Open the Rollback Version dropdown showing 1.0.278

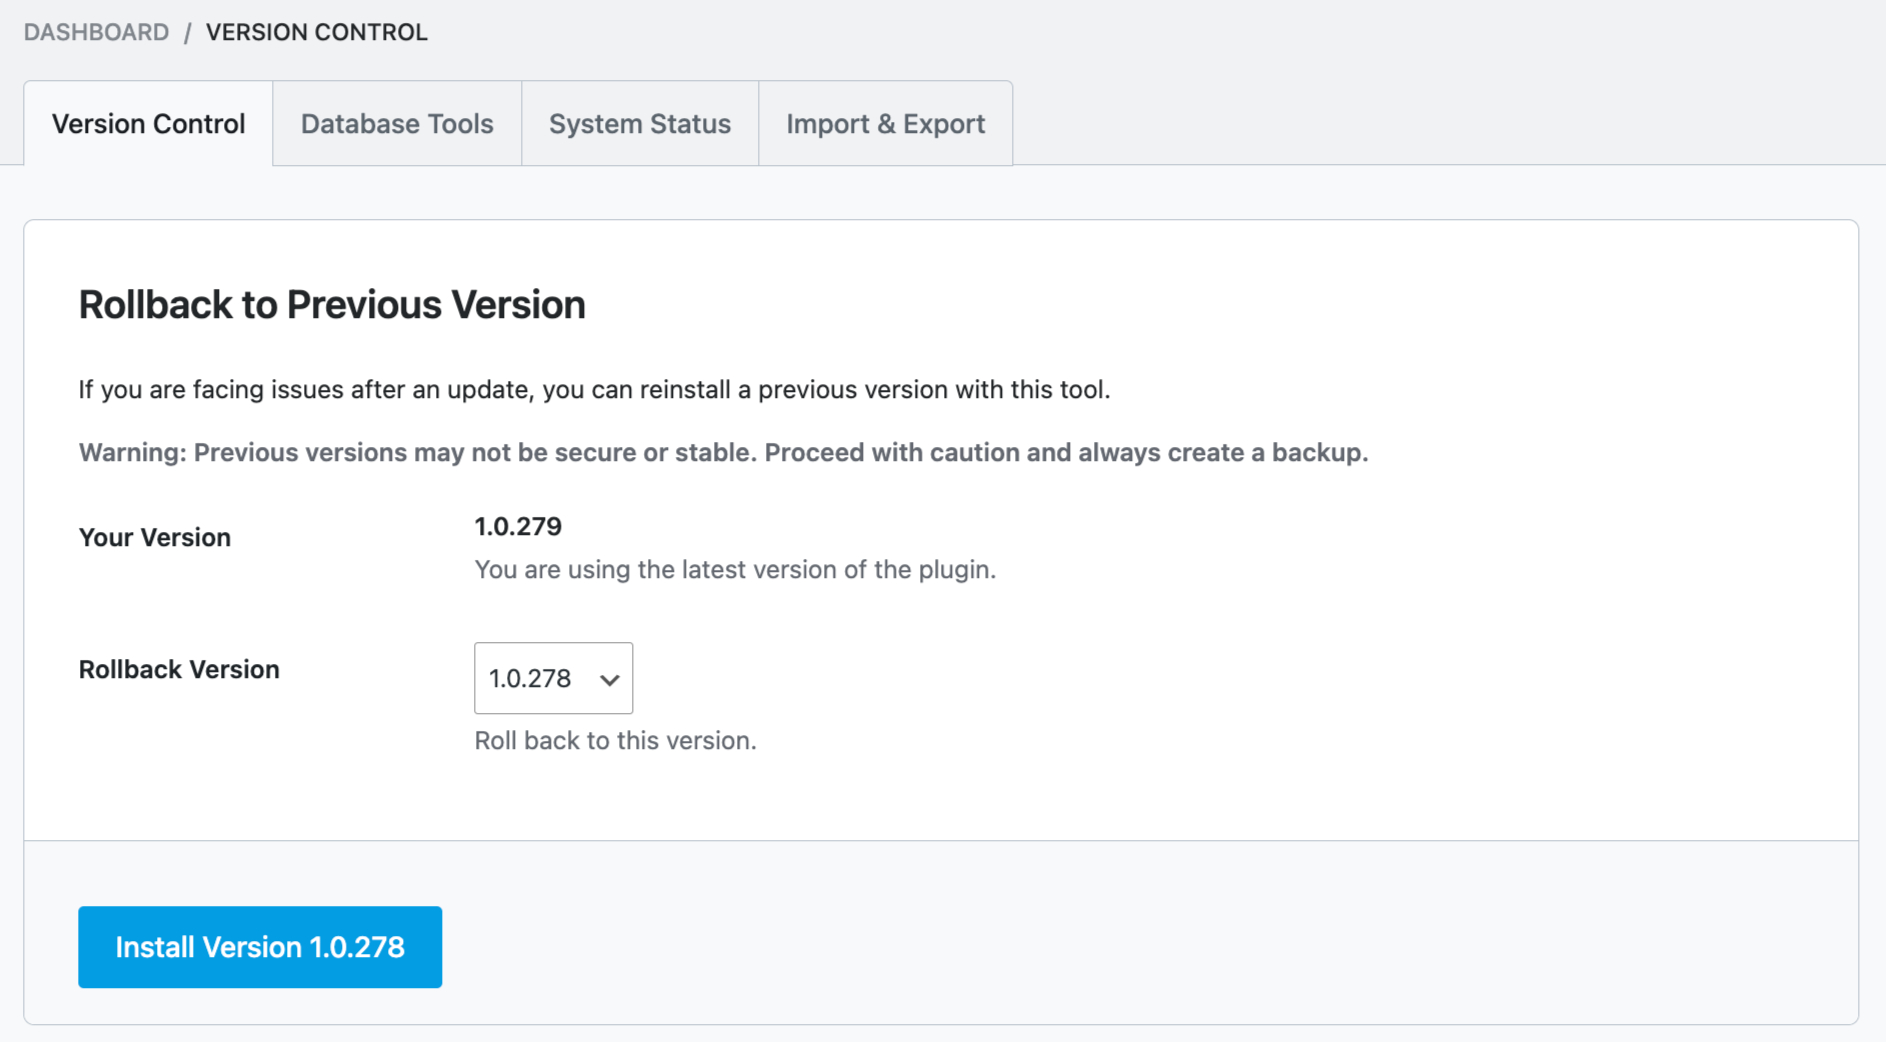pos(553,678)
